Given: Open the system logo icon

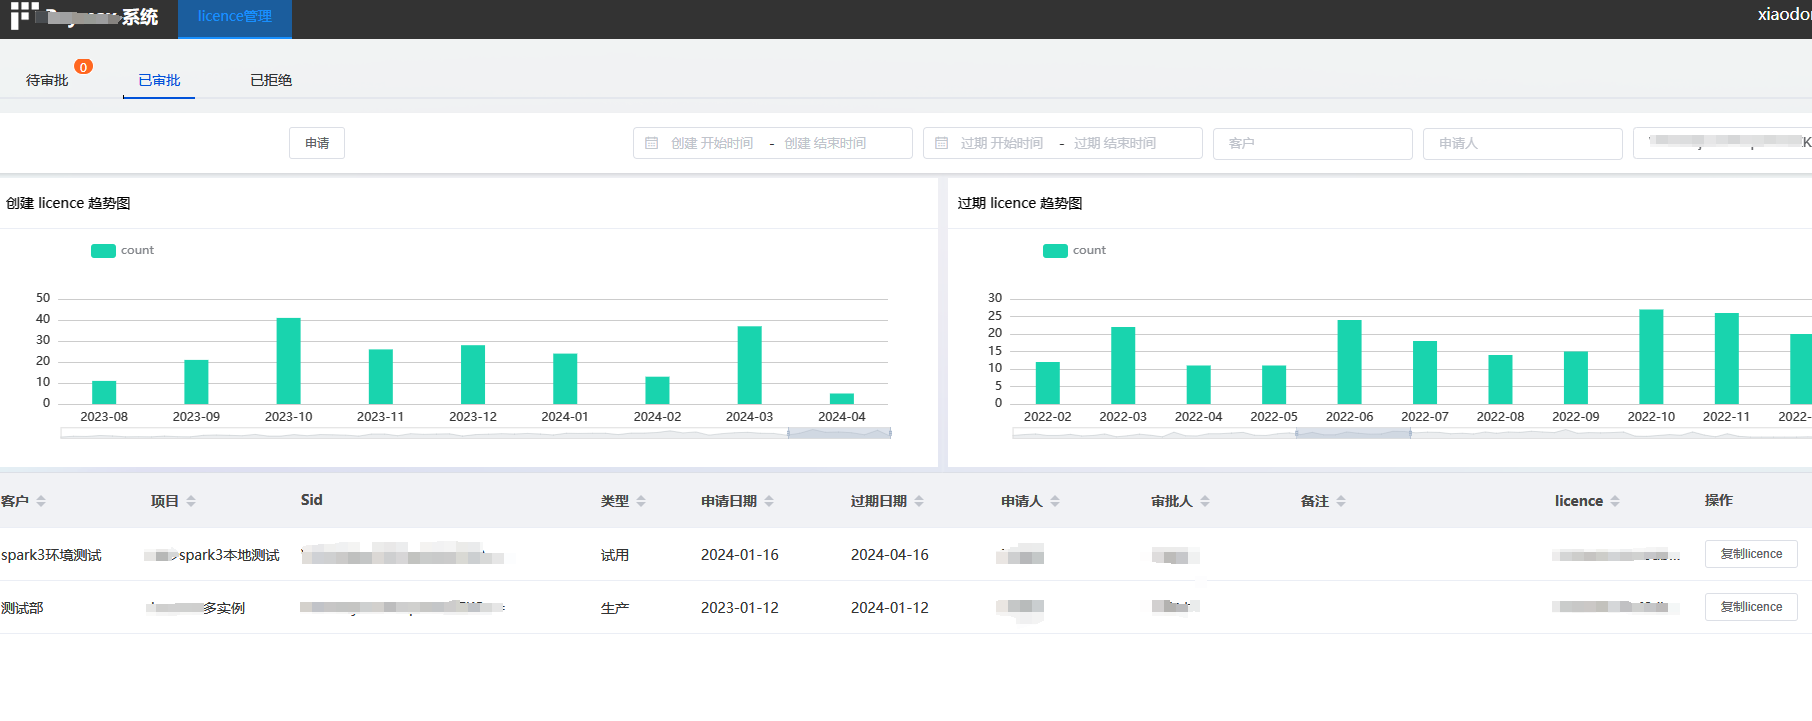Looking at the screenshot, I should coord(24,16).
